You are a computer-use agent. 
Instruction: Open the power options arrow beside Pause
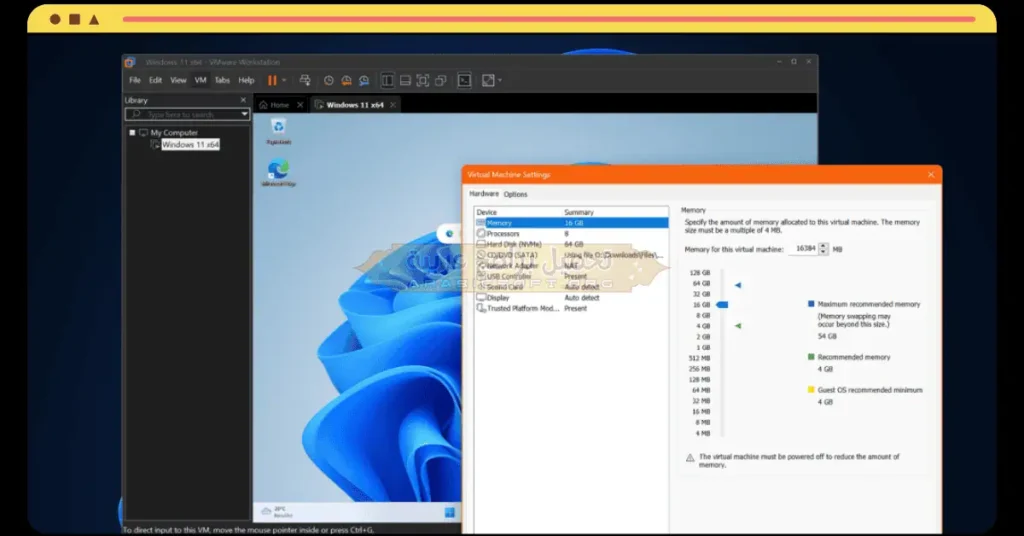284,80
